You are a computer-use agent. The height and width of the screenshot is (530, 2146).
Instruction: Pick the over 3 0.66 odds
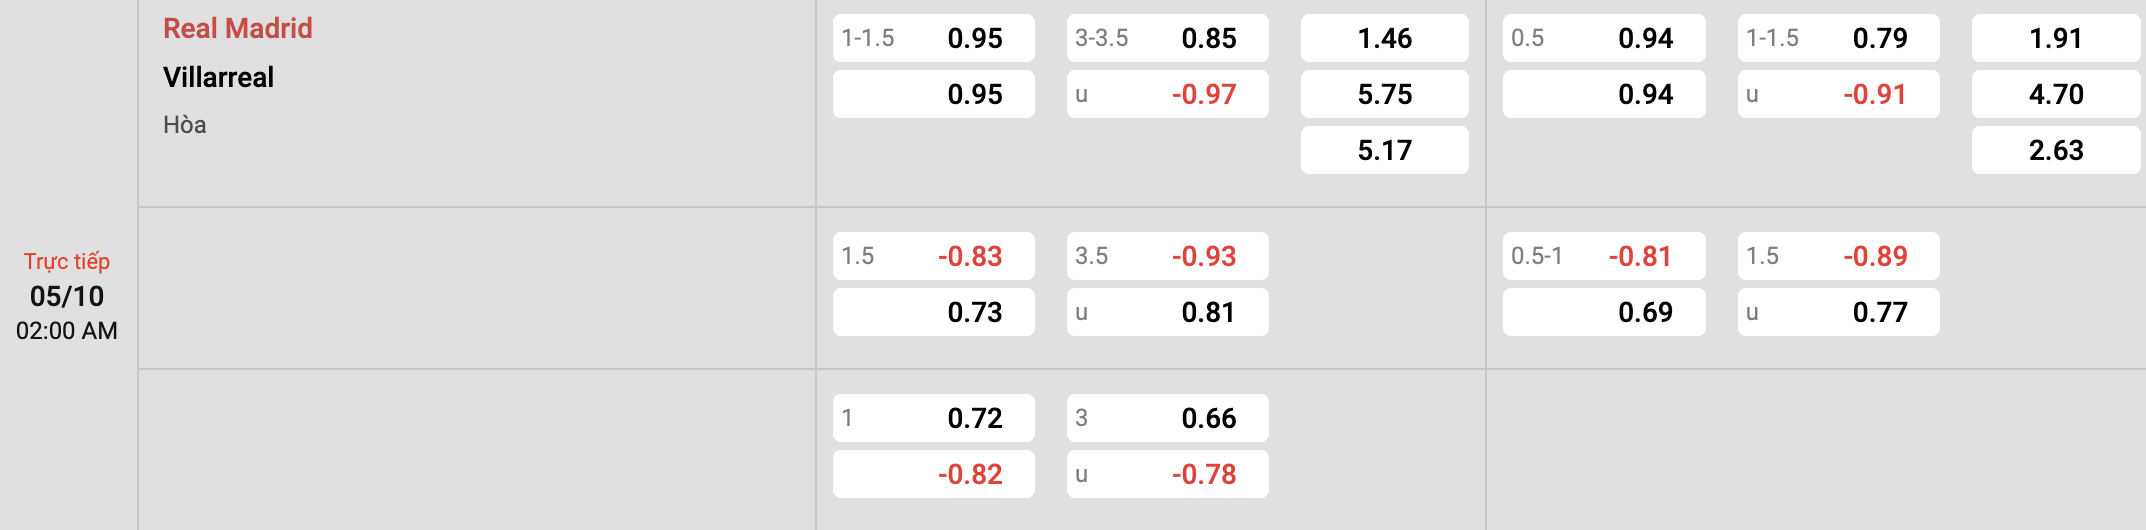pyautogui.click(x=1167, y=418)
